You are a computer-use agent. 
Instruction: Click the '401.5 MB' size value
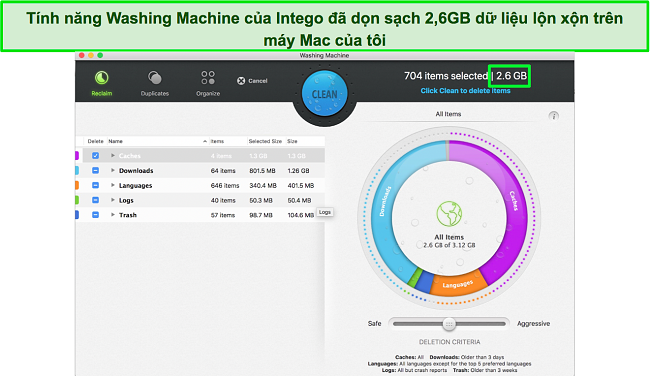[301, 186]
